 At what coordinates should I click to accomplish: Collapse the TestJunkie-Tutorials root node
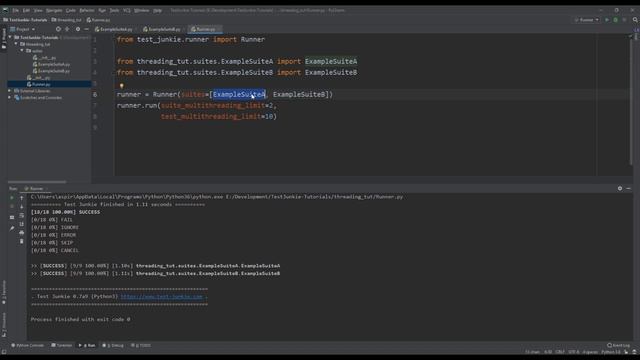[10, 37]
